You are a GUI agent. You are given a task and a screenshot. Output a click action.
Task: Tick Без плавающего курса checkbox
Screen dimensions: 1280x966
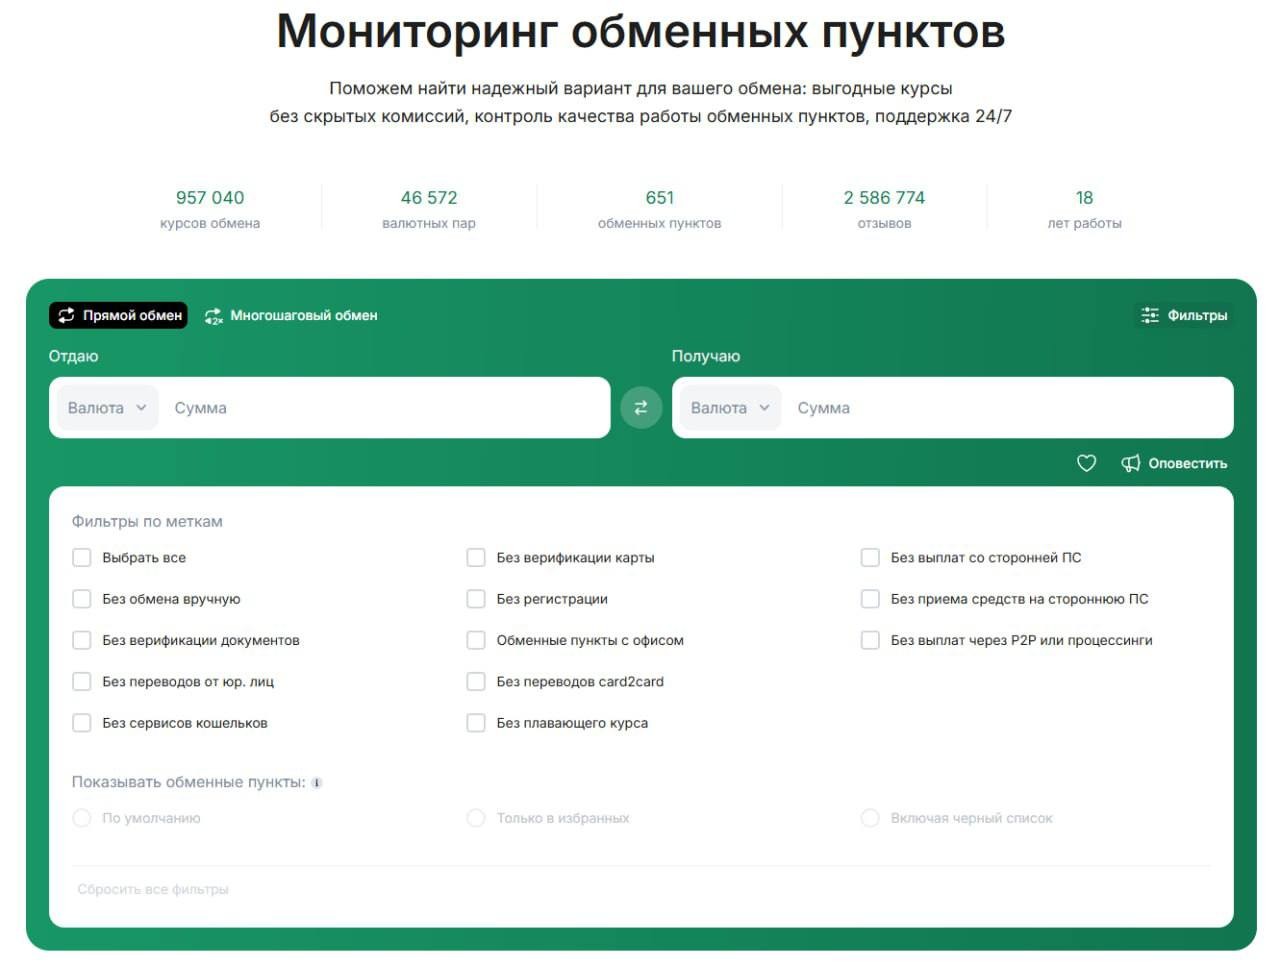tap(476, 723)
